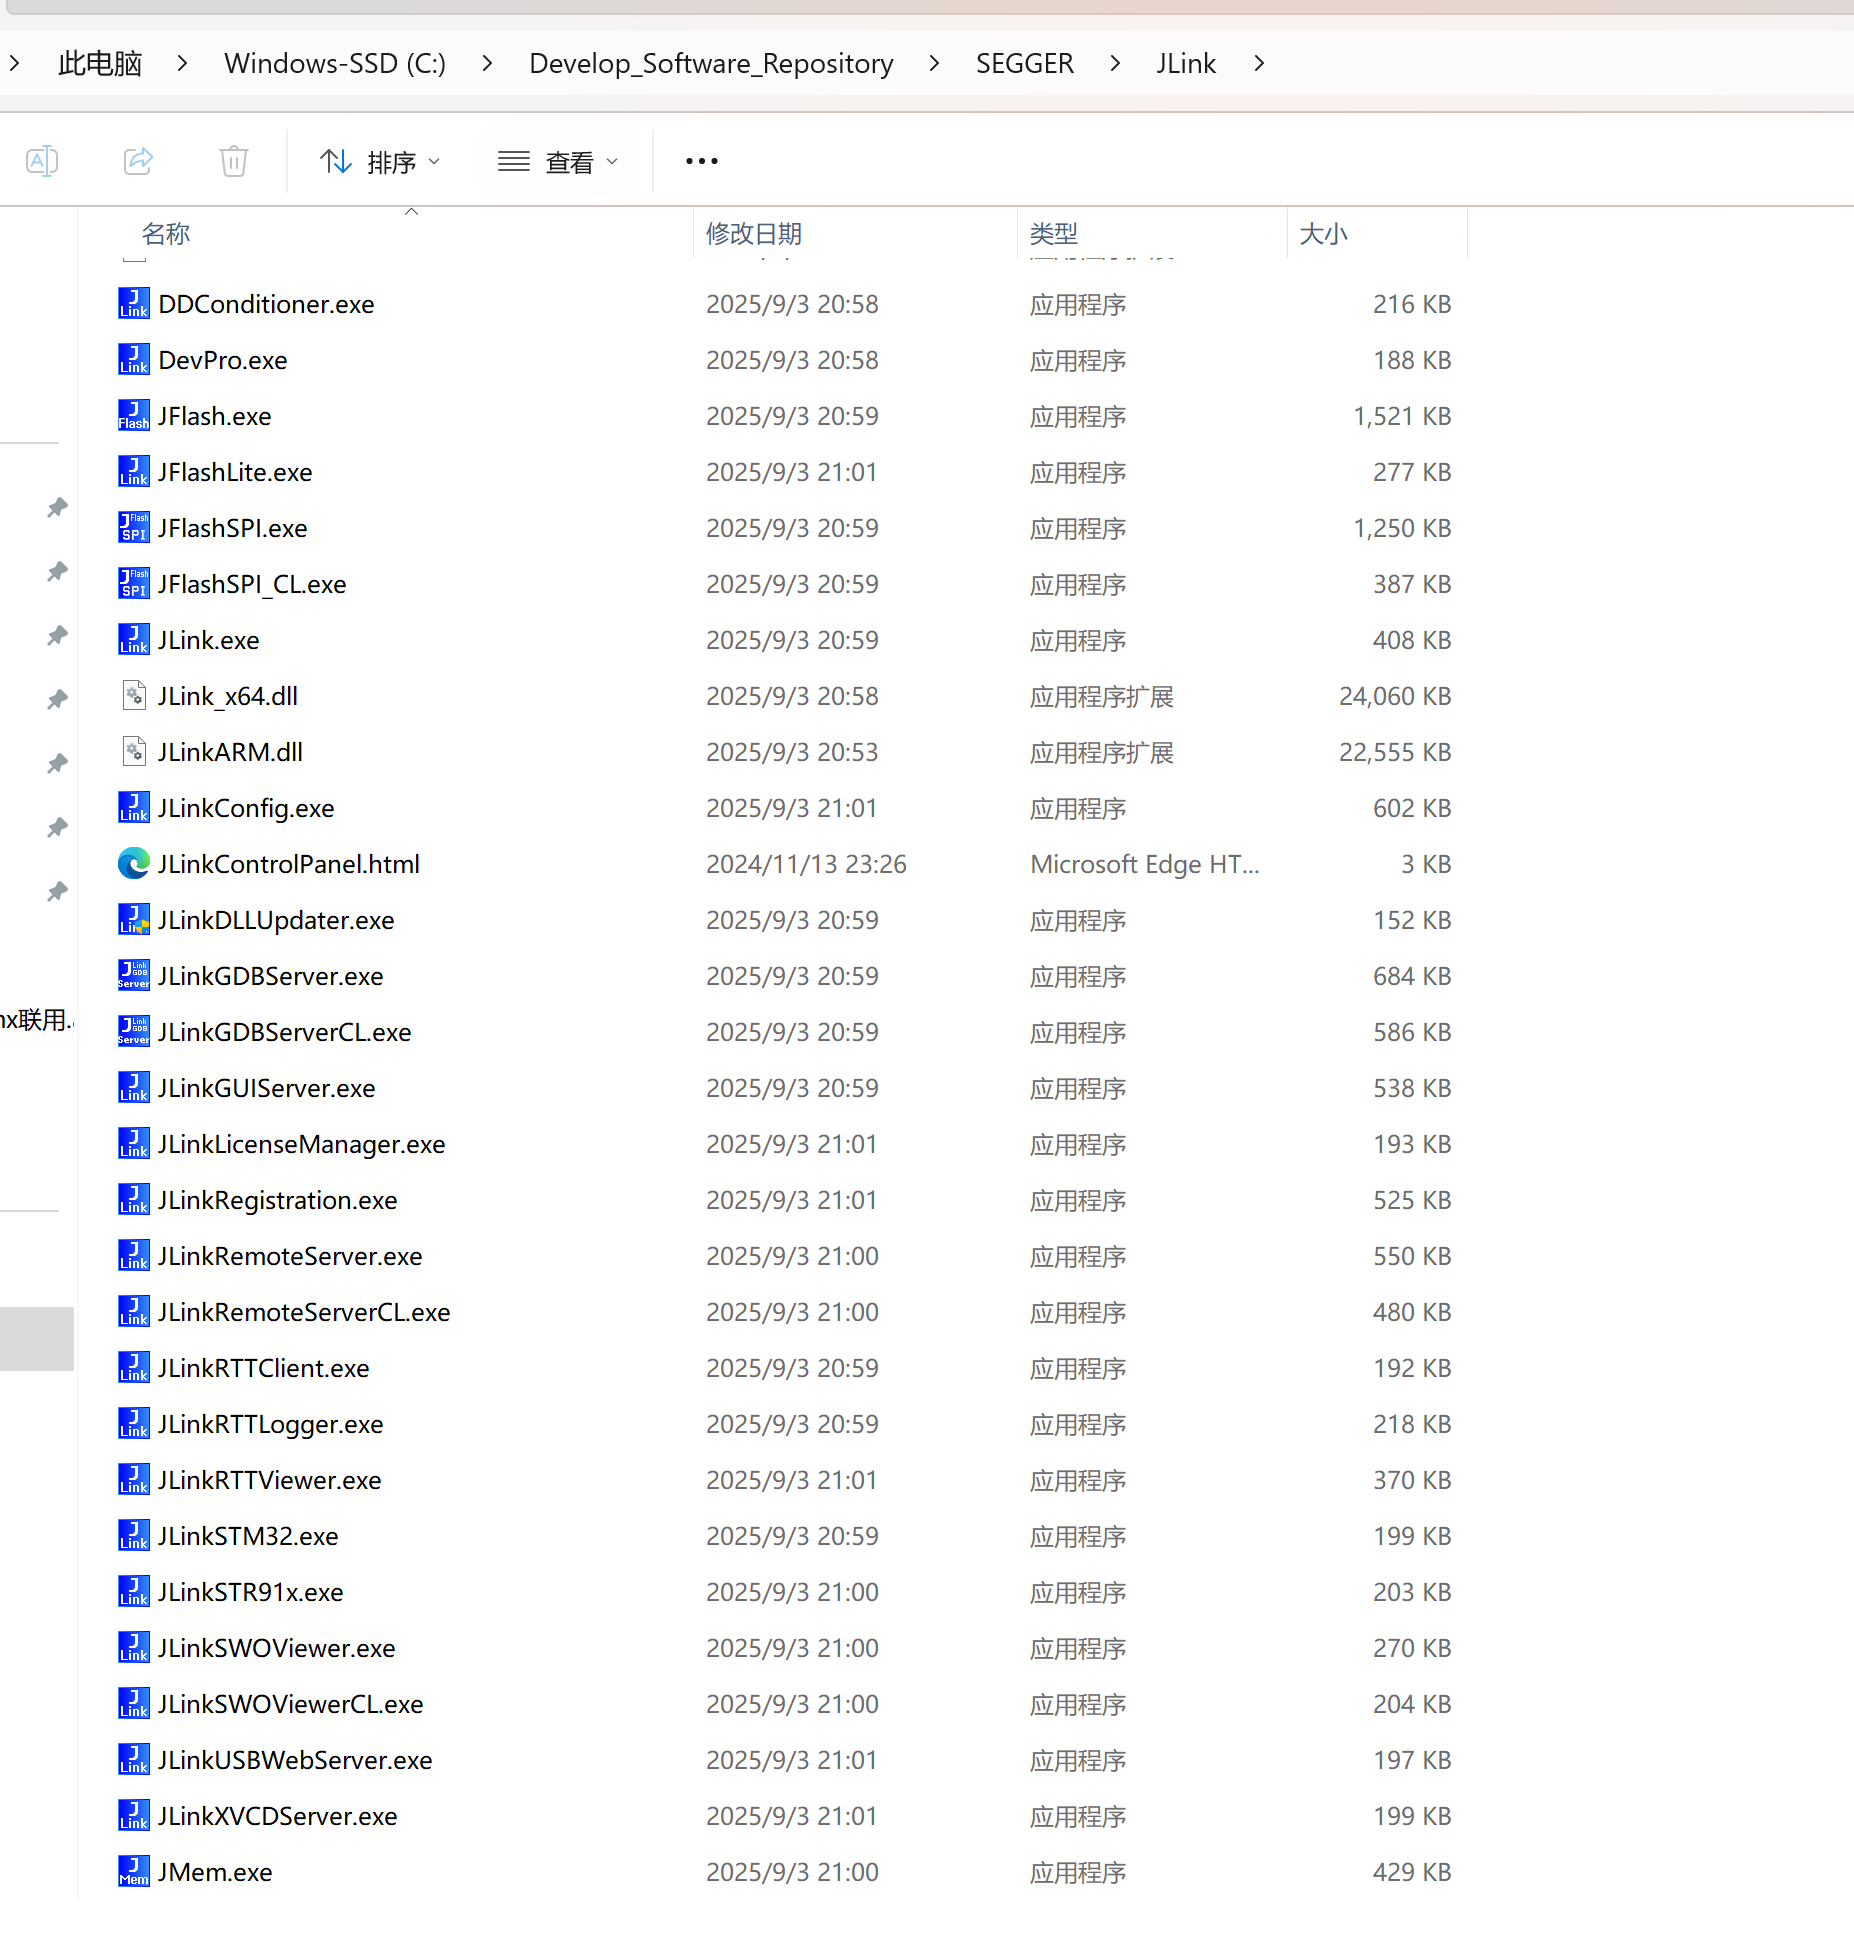Viewport: 1854px width, 1942px height.
Task: Select the file name JLinkSTR91x.exe
Action: click(251, 1592)
